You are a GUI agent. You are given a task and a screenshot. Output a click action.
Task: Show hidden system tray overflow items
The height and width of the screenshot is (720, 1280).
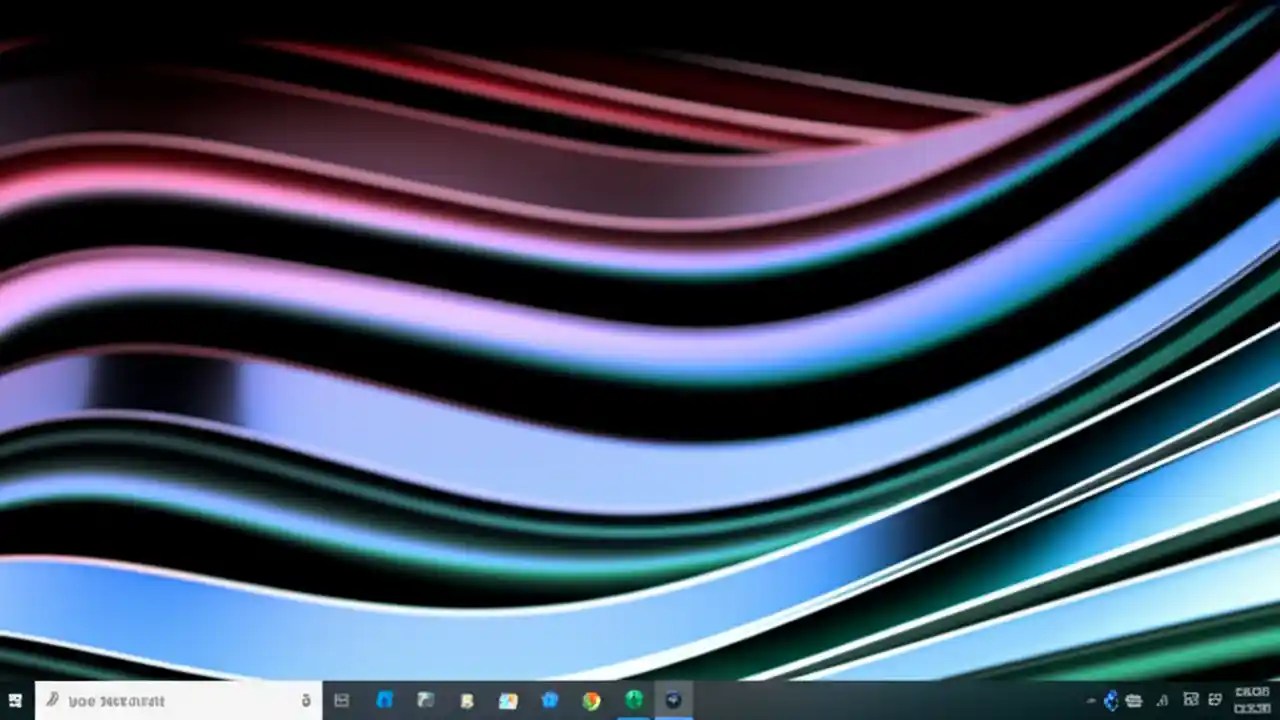(1092, 701)
